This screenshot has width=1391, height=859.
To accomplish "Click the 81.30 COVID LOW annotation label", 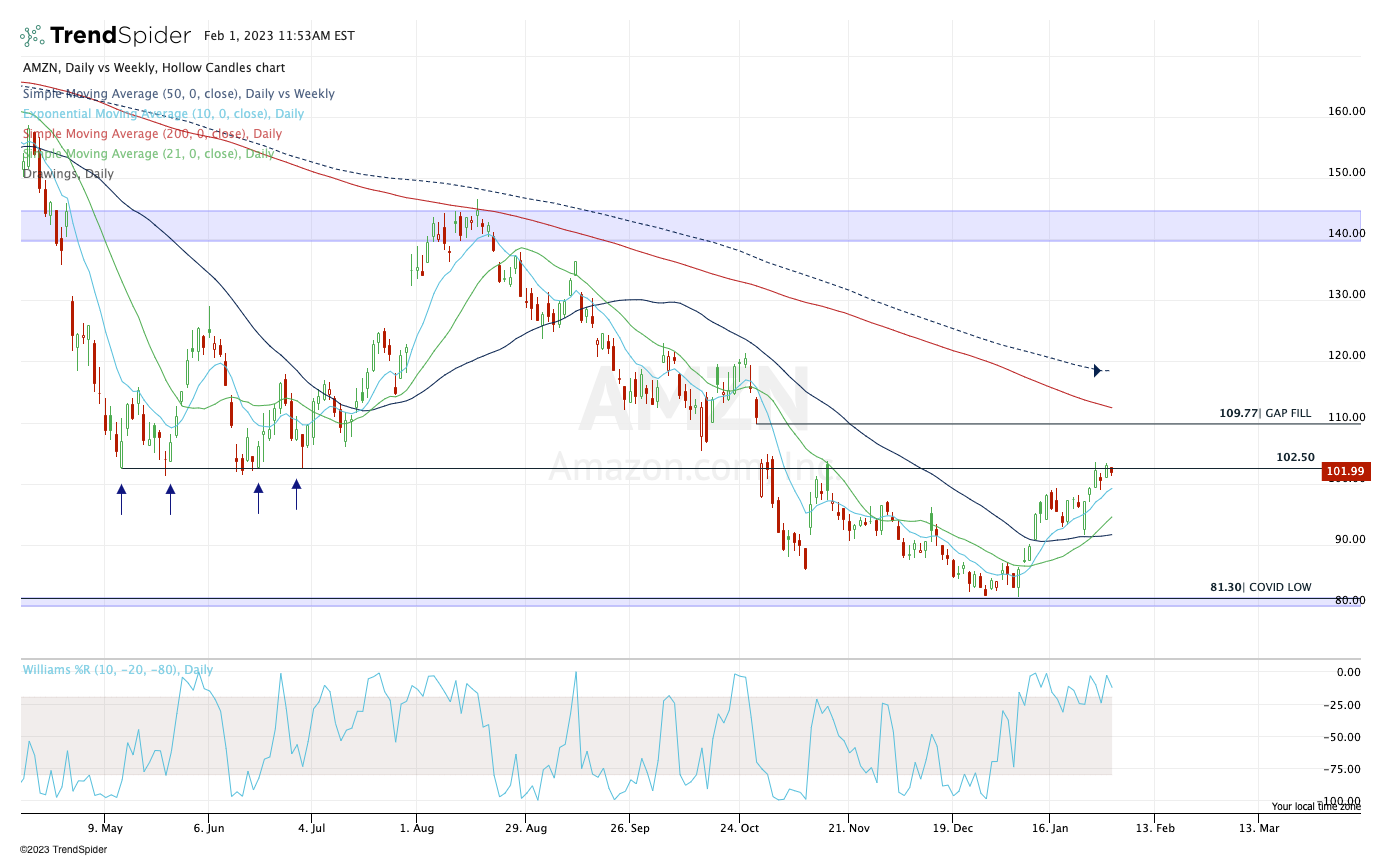I will point(1260,587).
